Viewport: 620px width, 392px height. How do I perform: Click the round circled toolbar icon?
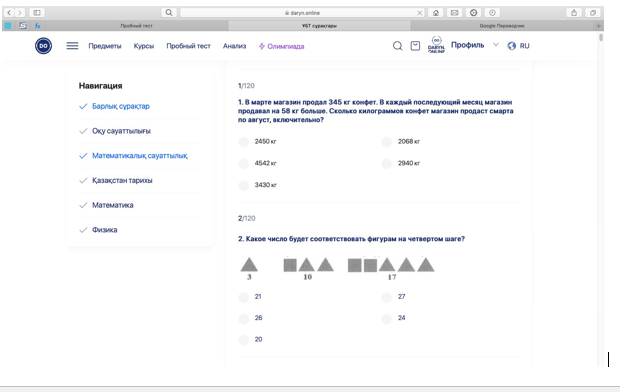(473, 13)
